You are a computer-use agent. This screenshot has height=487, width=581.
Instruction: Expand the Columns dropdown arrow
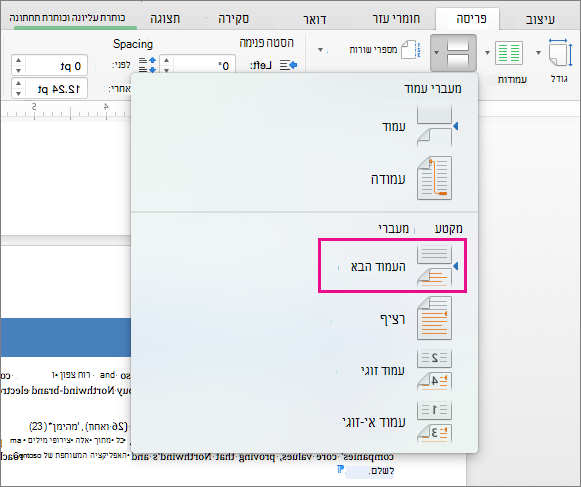(x=487, y=53)
